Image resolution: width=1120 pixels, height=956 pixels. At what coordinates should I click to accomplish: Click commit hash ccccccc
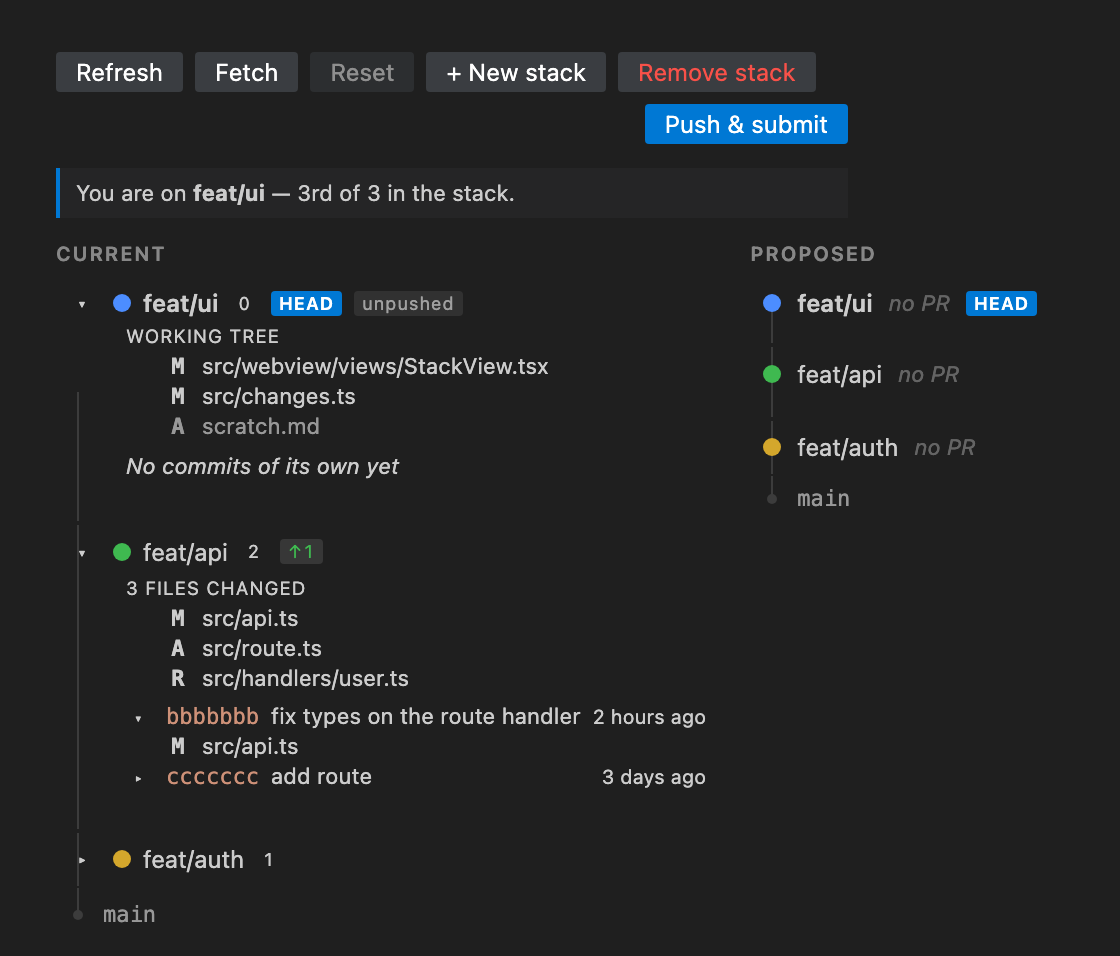(212, 777)
